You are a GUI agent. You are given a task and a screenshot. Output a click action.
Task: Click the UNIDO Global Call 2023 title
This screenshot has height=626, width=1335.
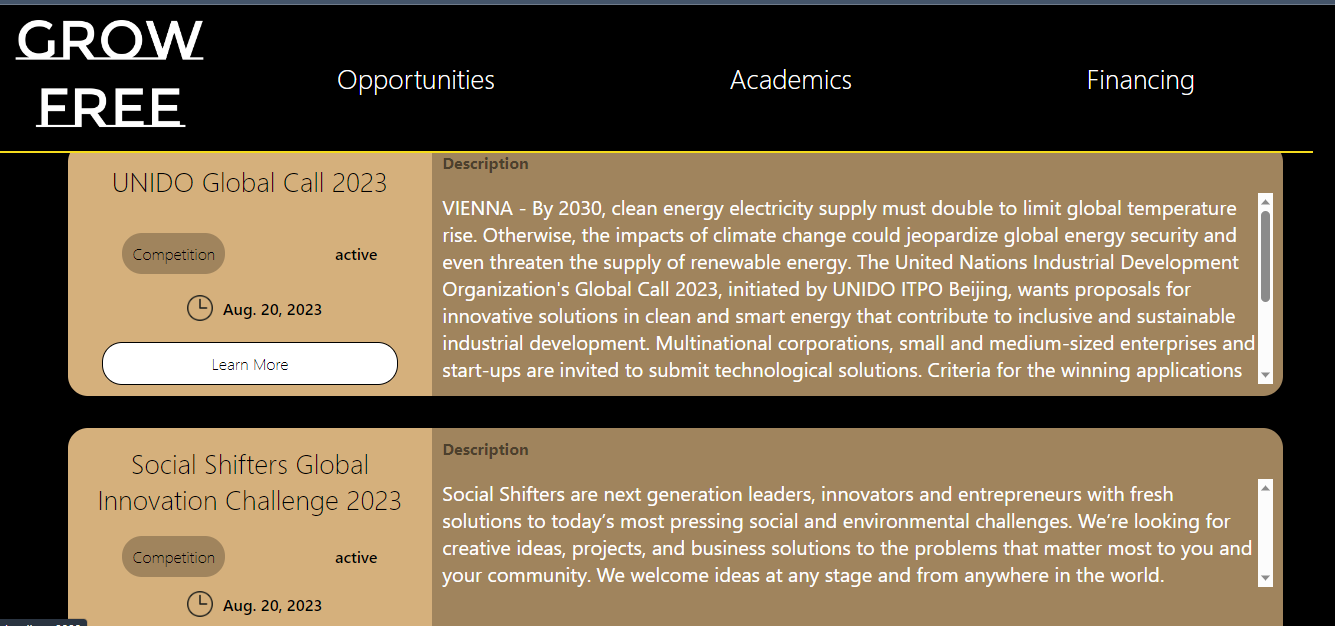pos(249,183)
